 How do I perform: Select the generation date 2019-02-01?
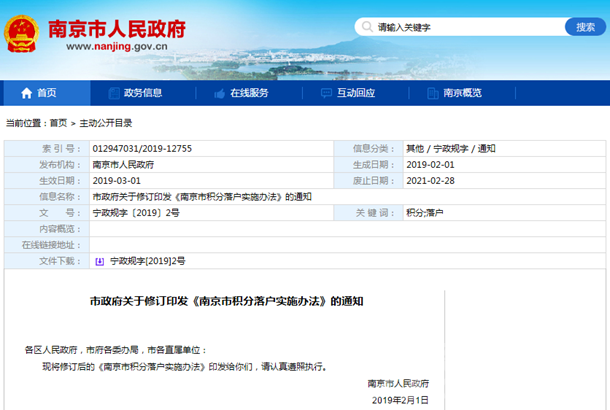[430, 165]
